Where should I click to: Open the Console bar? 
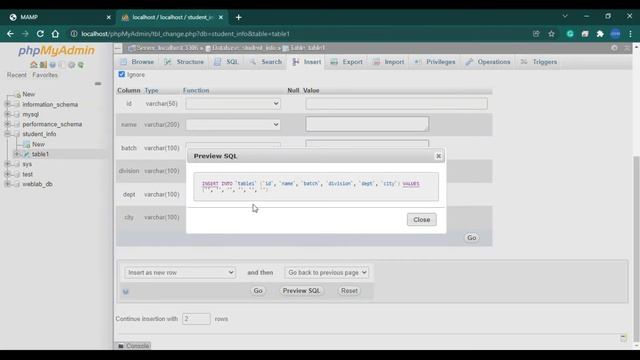(x=133, y=346)
